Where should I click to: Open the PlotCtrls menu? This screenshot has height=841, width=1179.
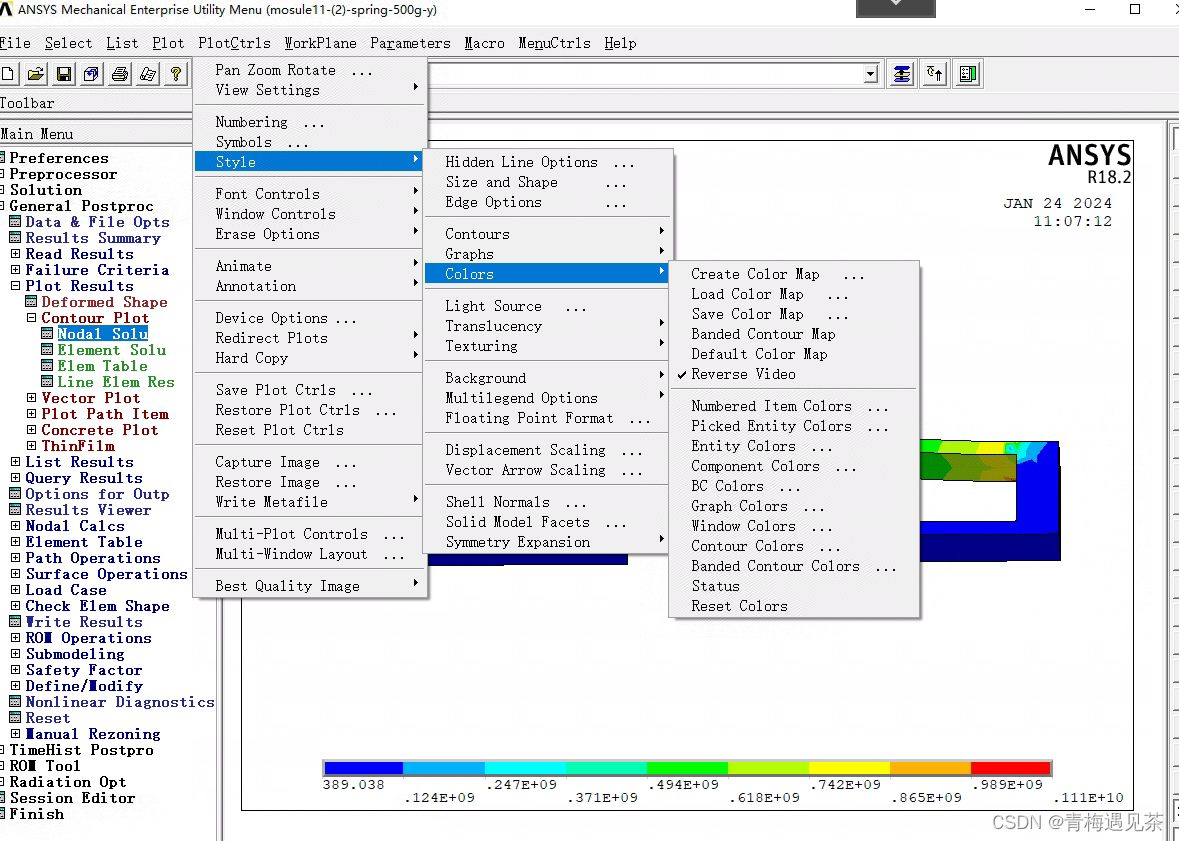[x=234, y=43]
